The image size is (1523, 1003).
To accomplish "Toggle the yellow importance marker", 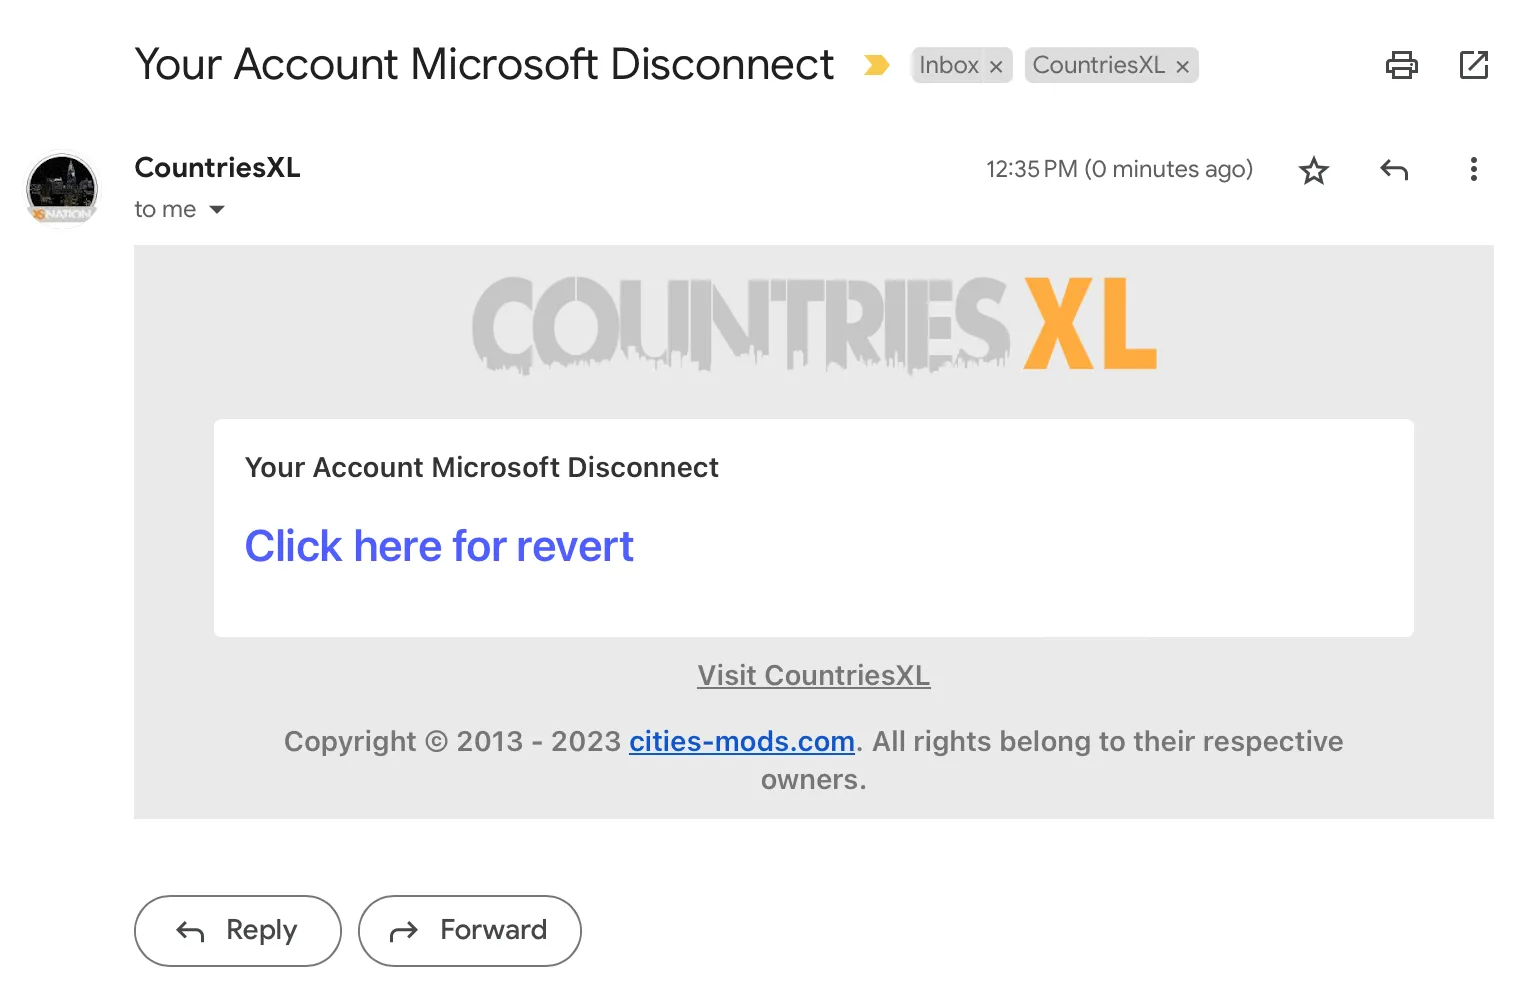I will click(x=876, y=65).
